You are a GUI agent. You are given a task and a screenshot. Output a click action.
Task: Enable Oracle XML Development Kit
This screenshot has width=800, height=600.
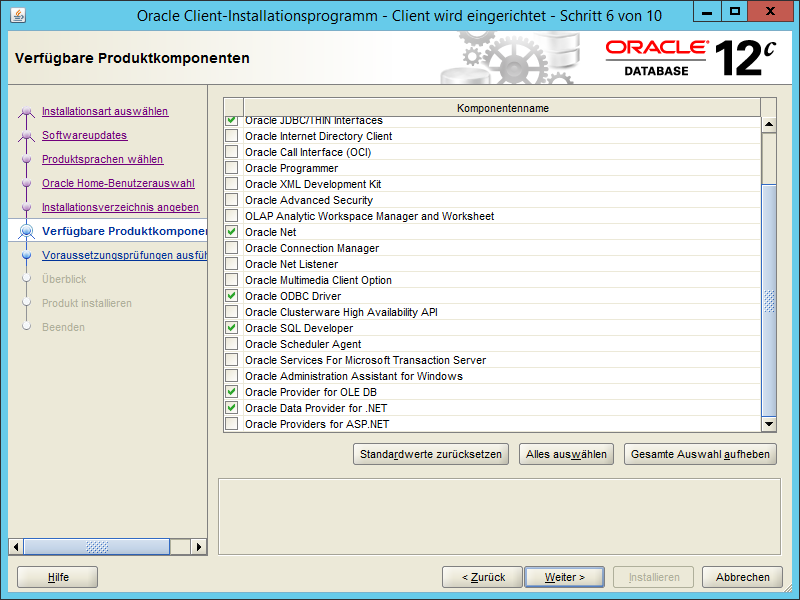pyautogui.click(x=232, y=184)
